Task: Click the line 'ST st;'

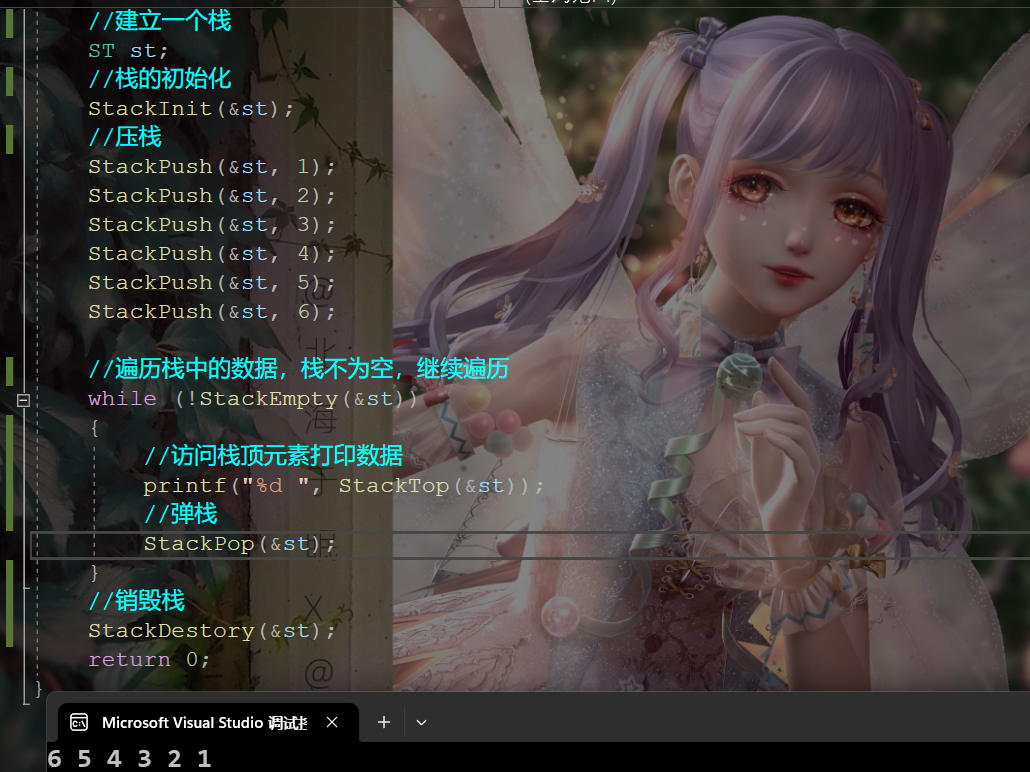Action: coord(129,51)
